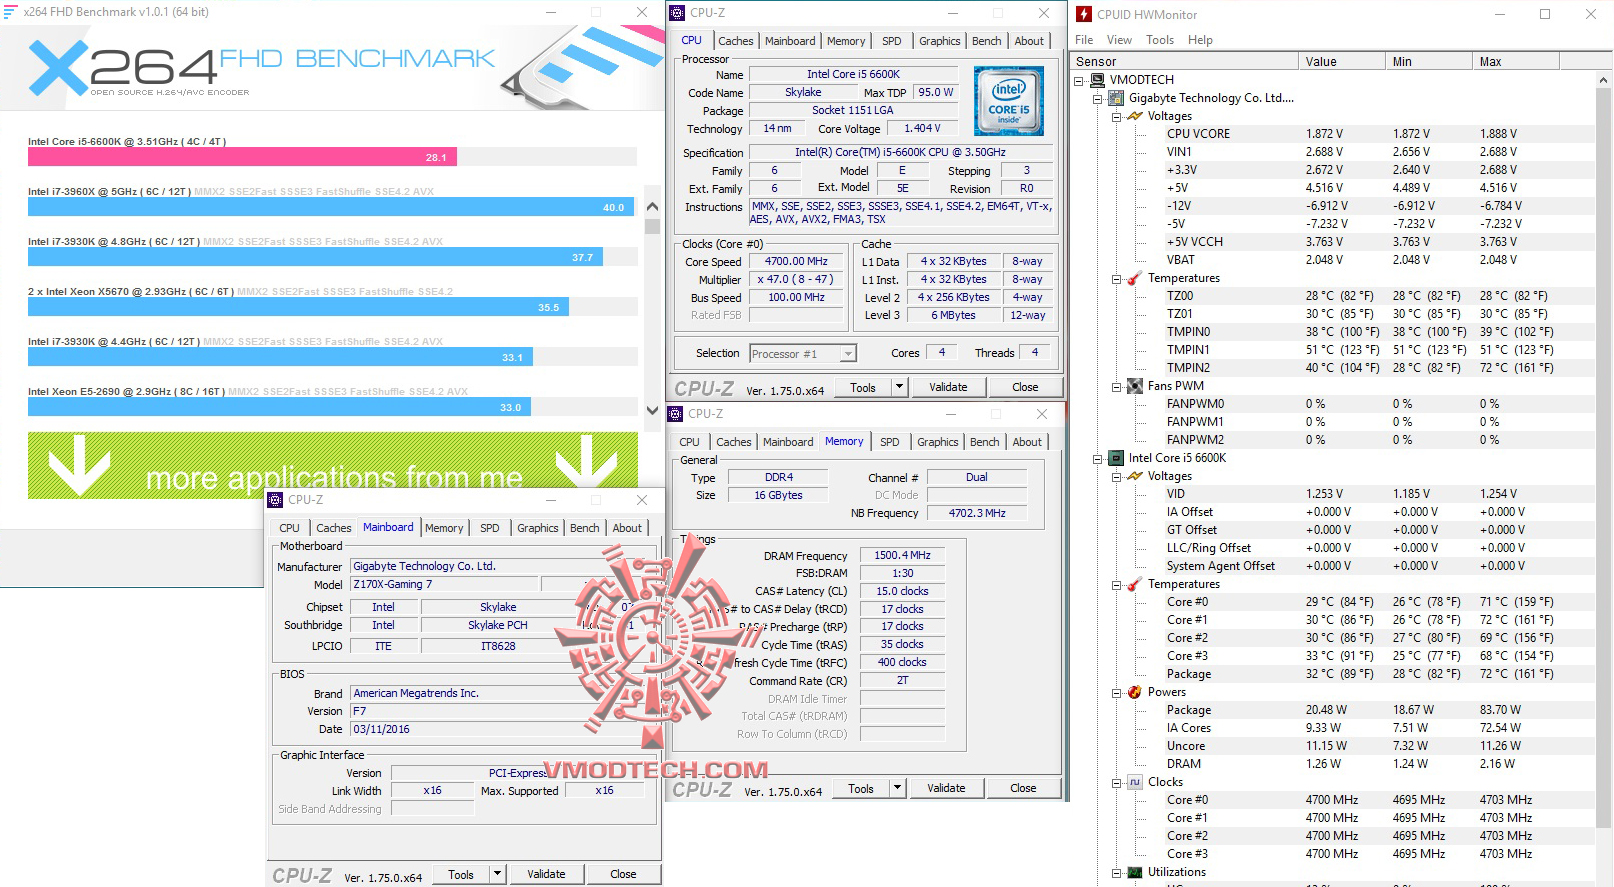Collapse the Voltages group under Gigabyte Technology
The height and width of the screenshot is (887, 1614).
coord(1117,117)
